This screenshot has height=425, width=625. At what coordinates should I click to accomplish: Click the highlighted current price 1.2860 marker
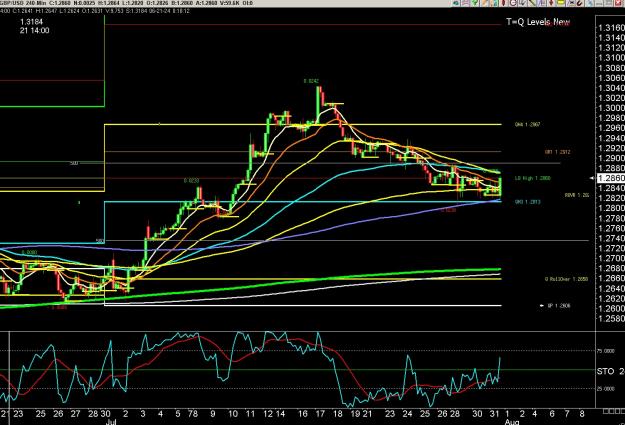pos(610,178)
